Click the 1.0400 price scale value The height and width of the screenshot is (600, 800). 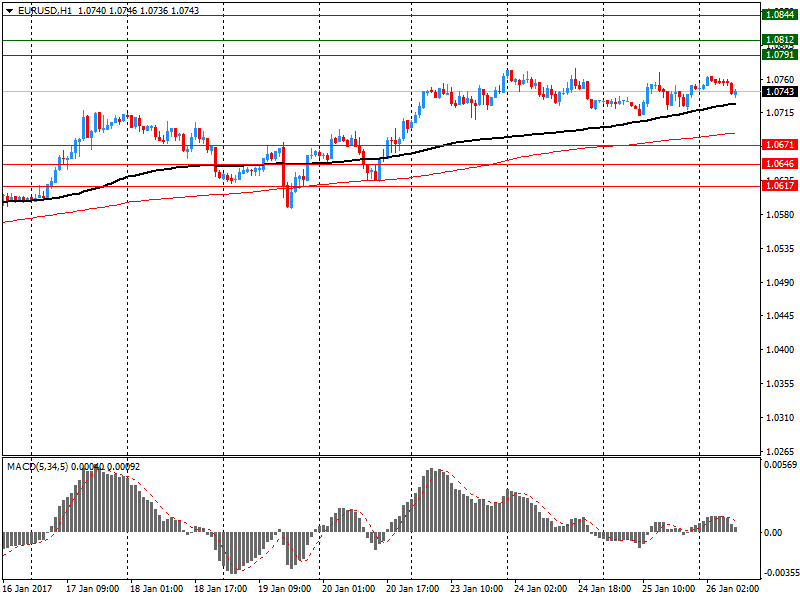tap(780, 350)
